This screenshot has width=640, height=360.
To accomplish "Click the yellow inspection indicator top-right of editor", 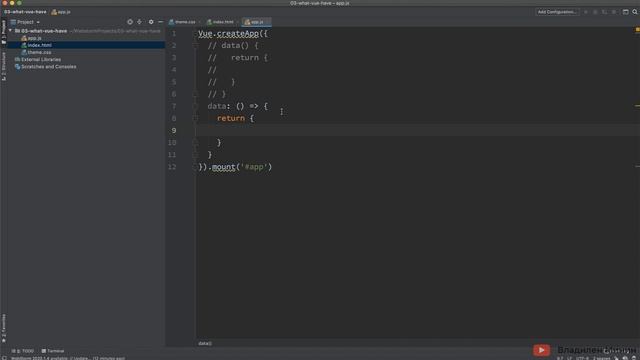I will pos(637,30).
